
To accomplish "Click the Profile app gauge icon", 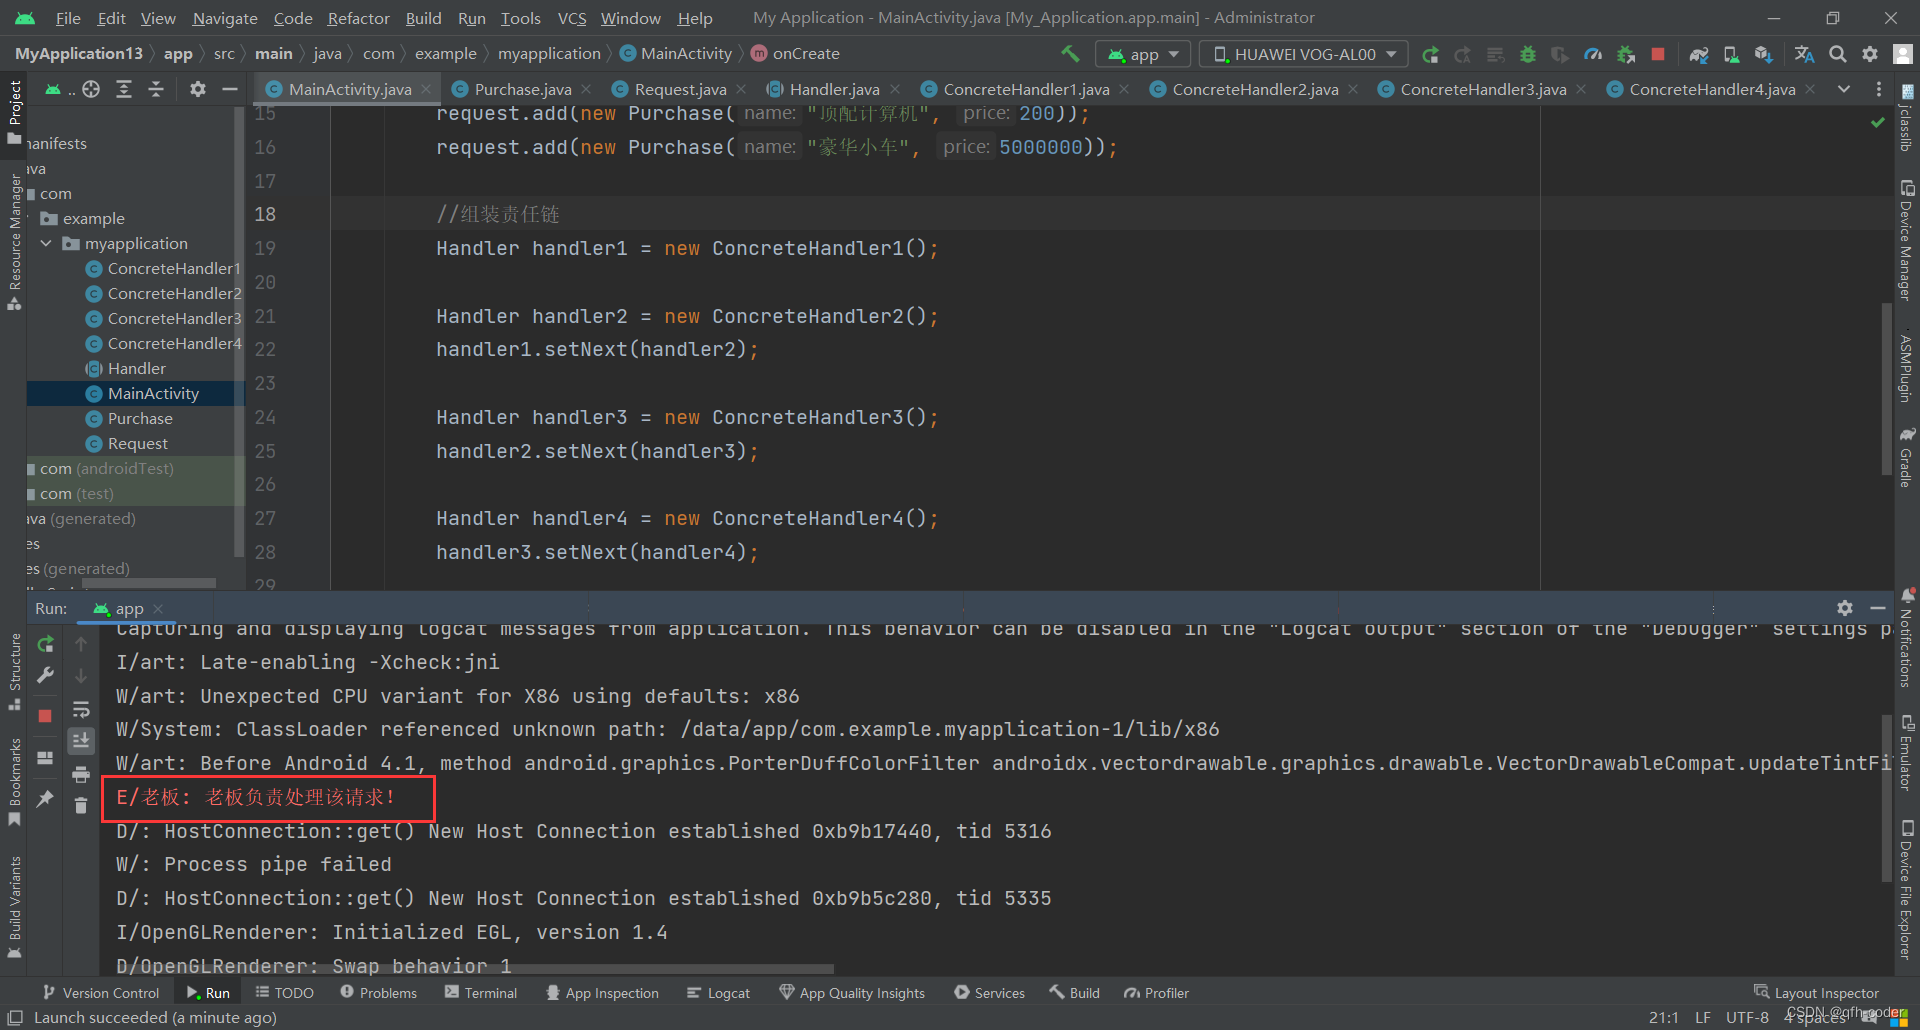I will pyautogui.click(x=1593, y=54).
